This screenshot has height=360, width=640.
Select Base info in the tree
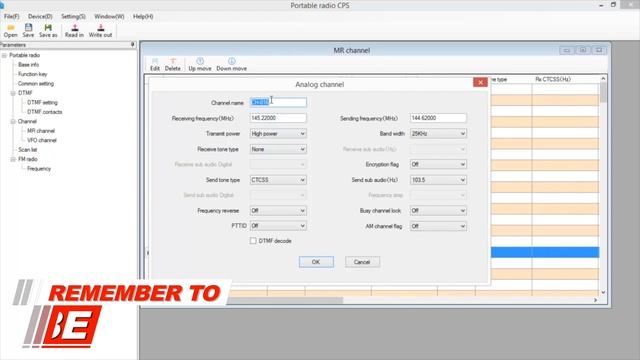tap(29, 64)
